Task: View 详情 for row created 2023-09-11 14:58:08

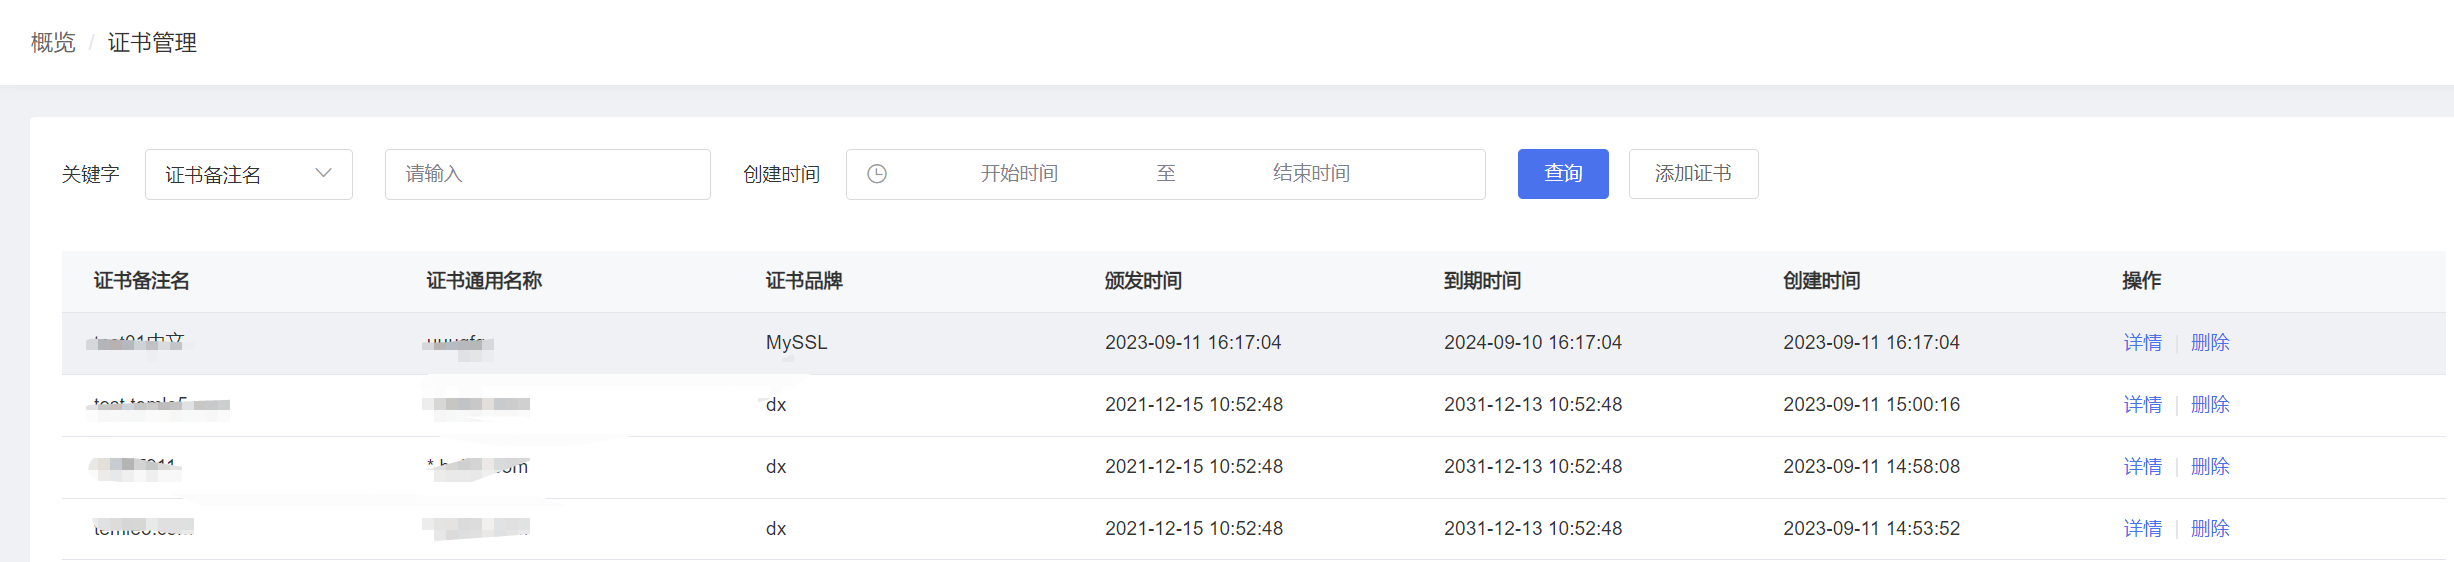Action: 2142,467
